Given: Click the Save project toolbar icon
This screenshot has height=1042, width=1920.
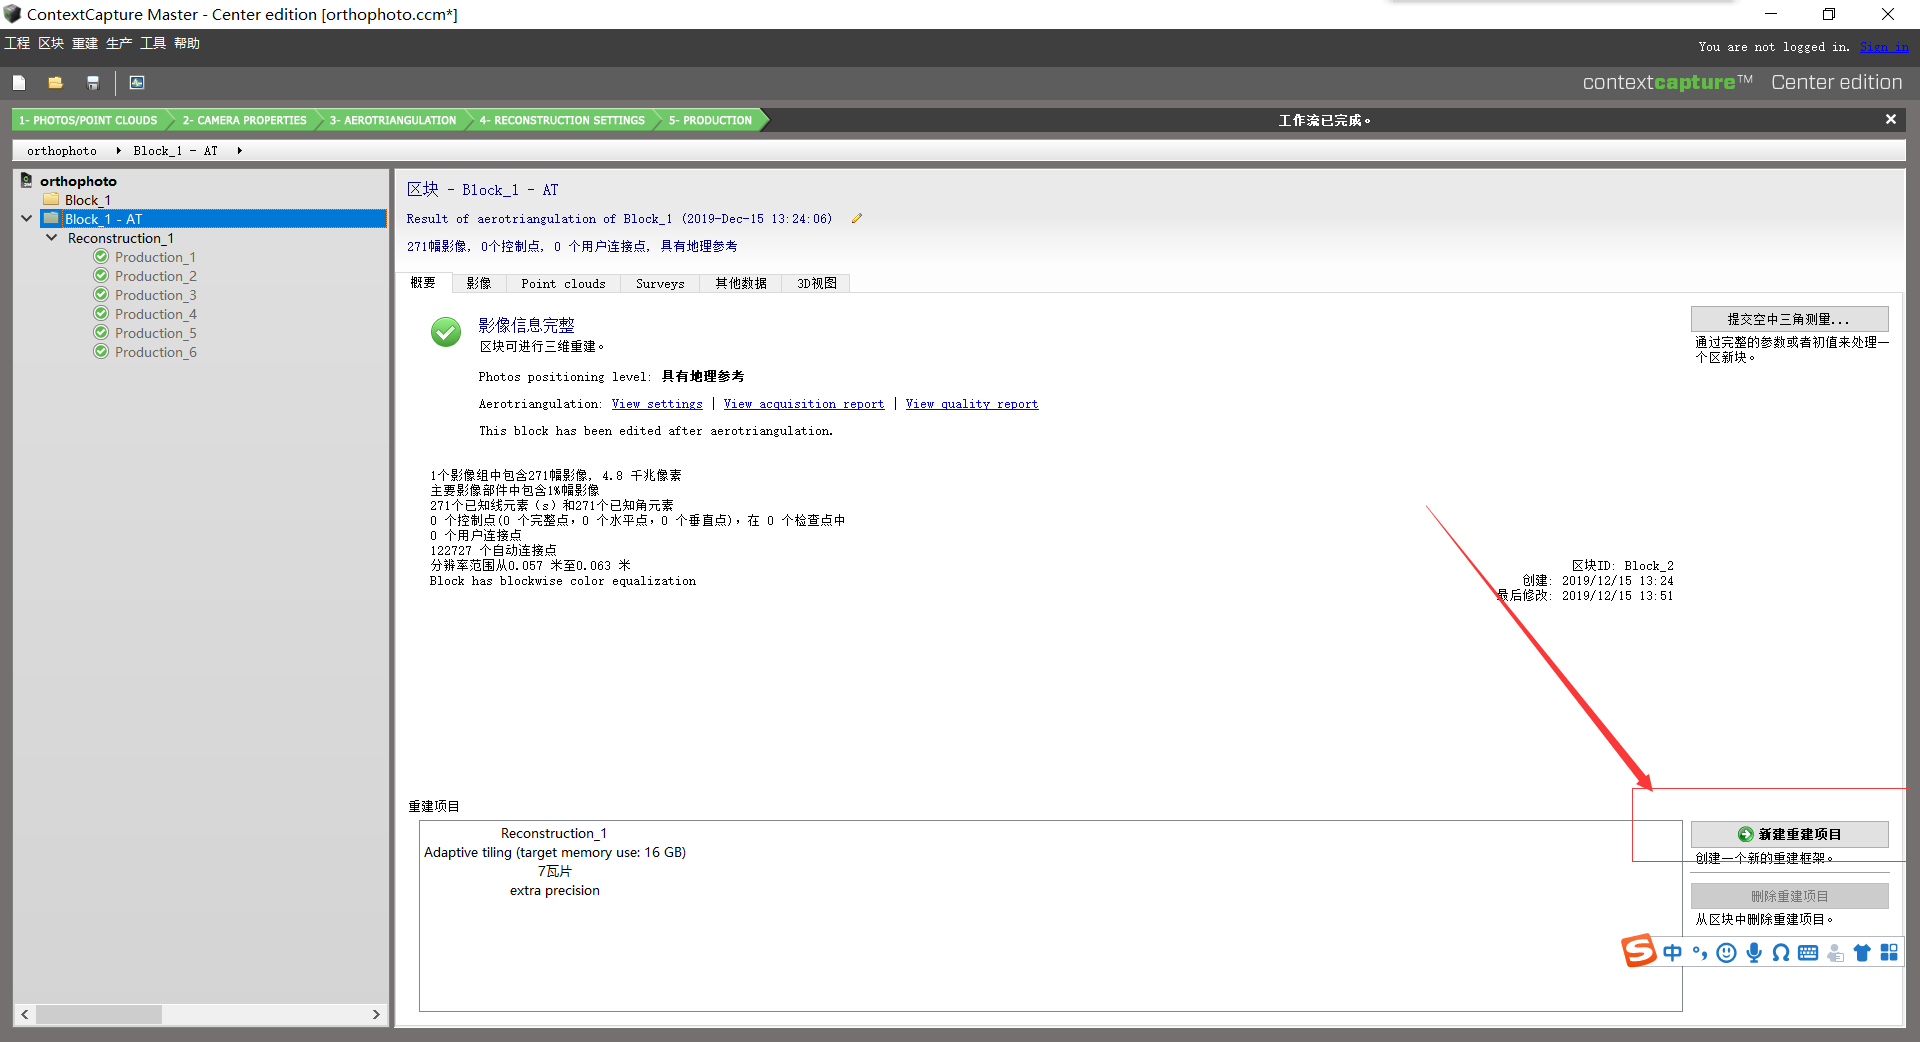Looking at the screenshot, I should pyautogui.click(x=93, y=83).
